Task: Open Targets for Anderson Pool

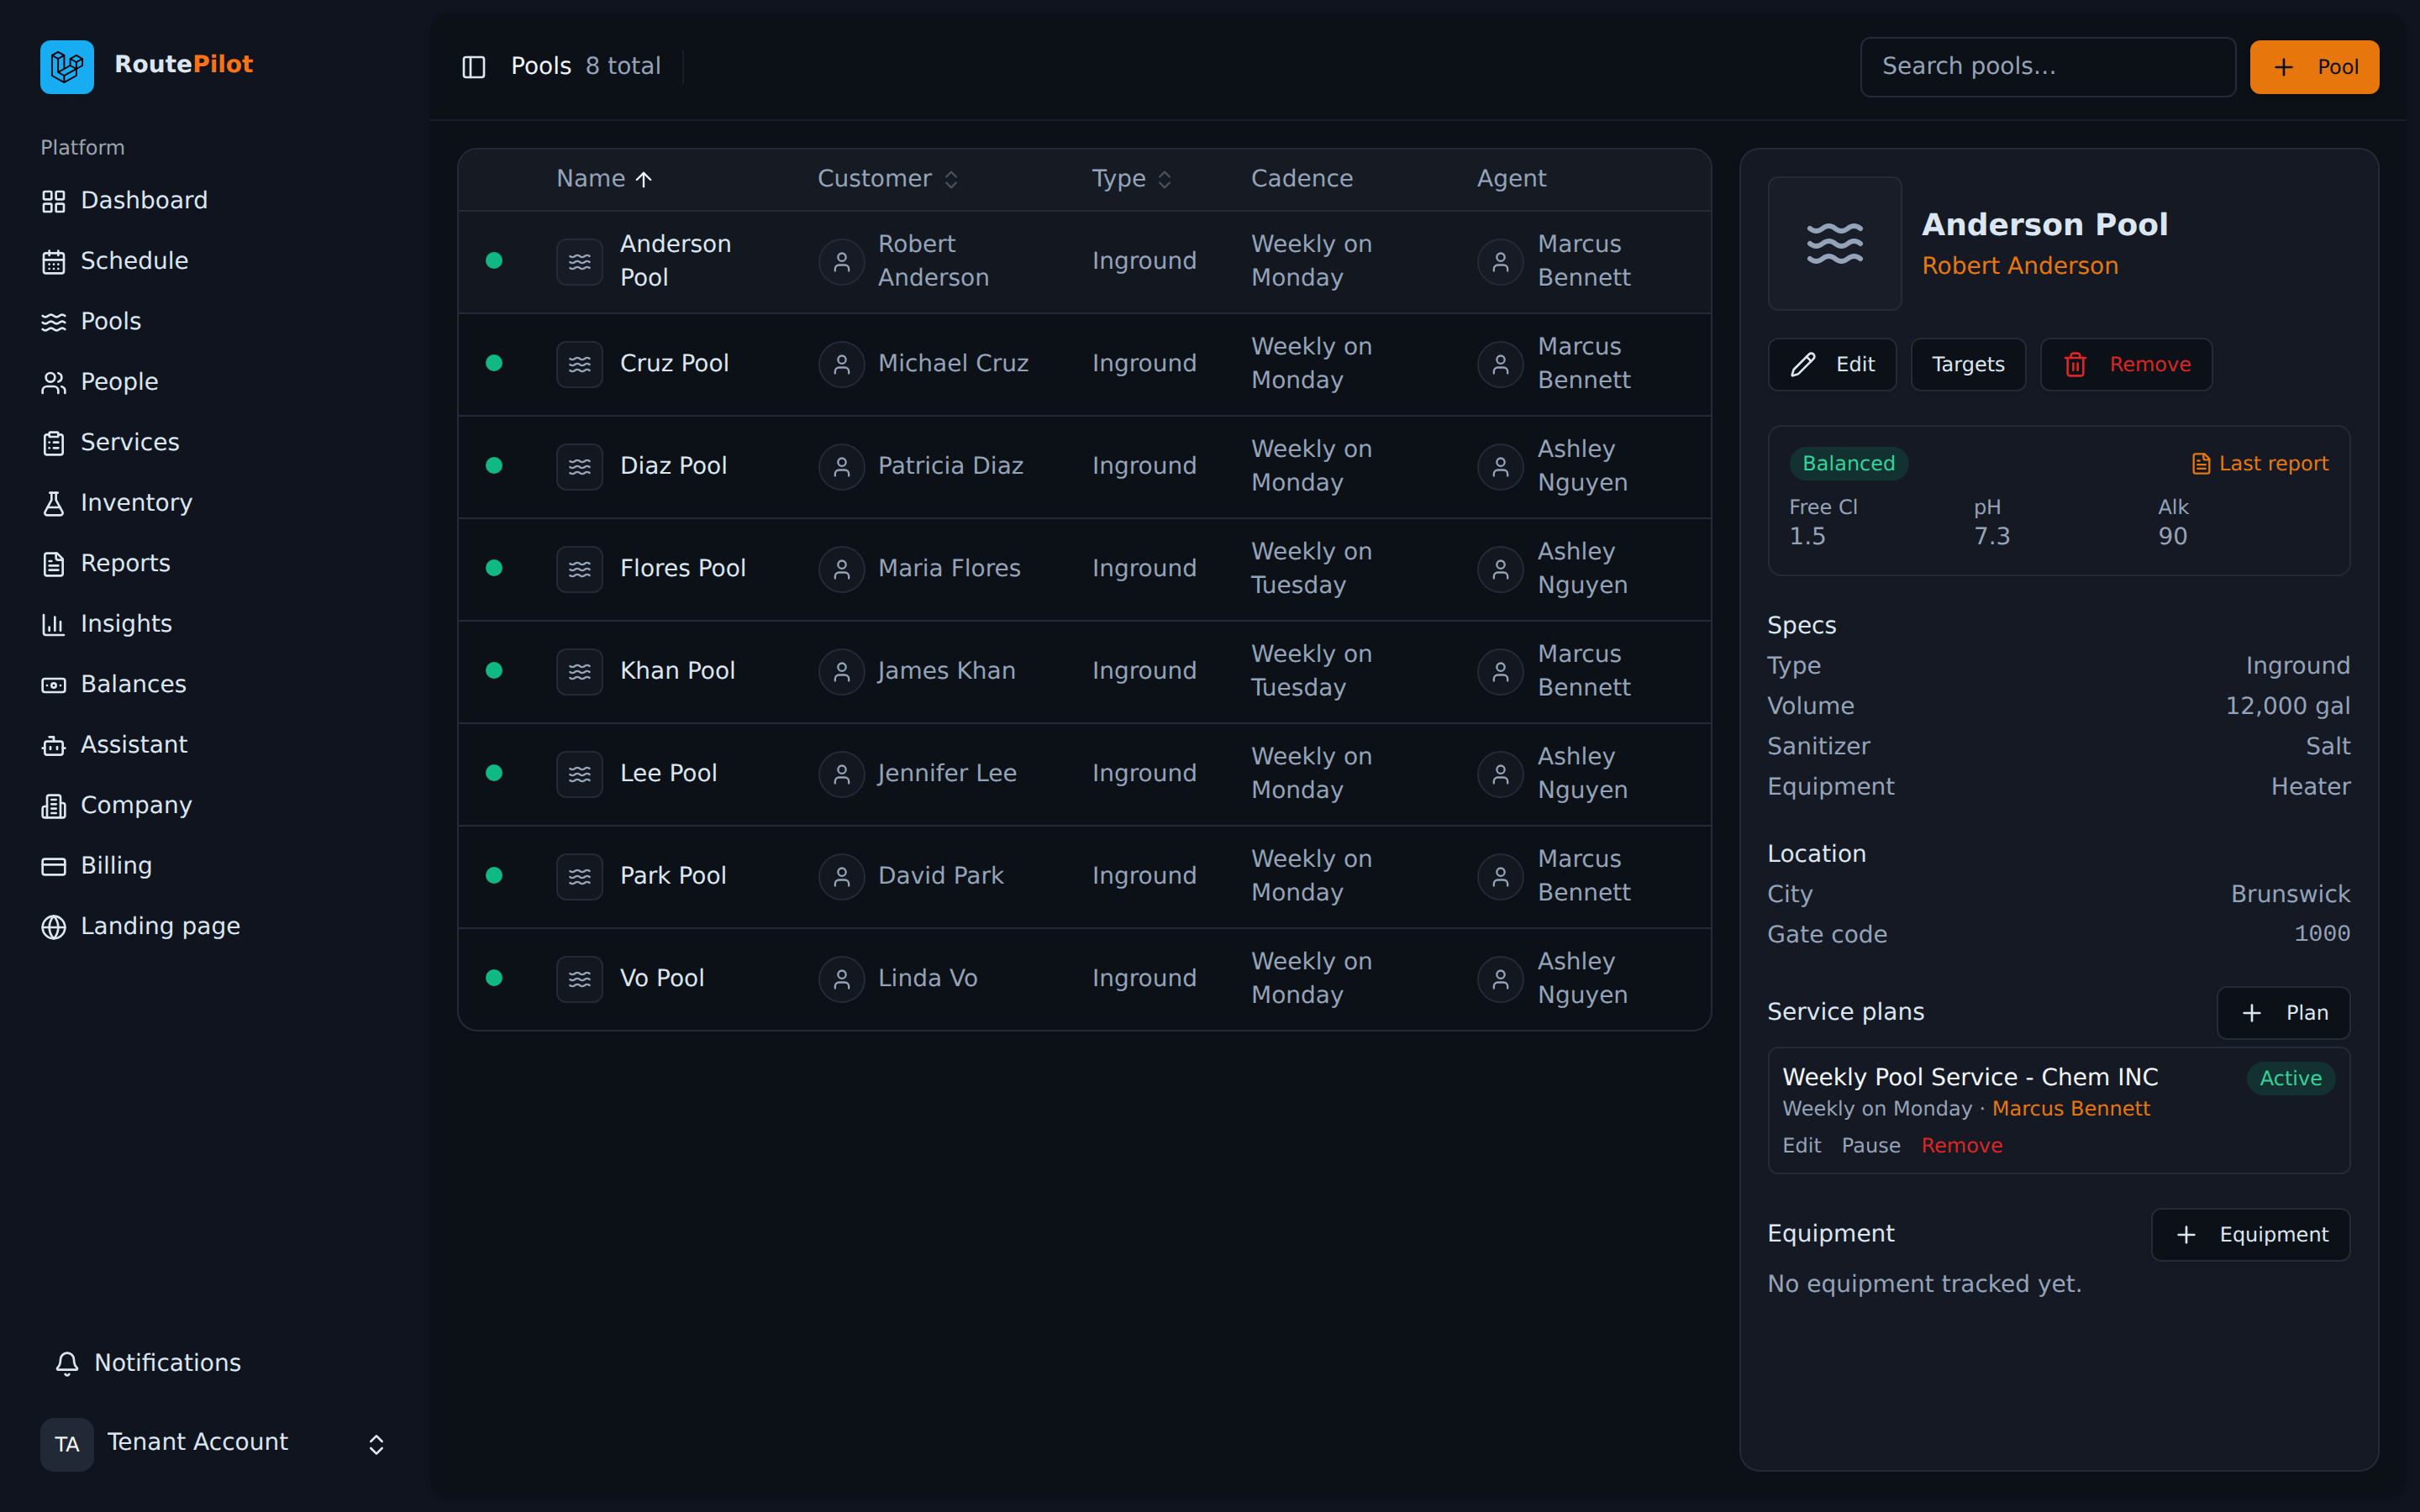Action: point(1967,365)
